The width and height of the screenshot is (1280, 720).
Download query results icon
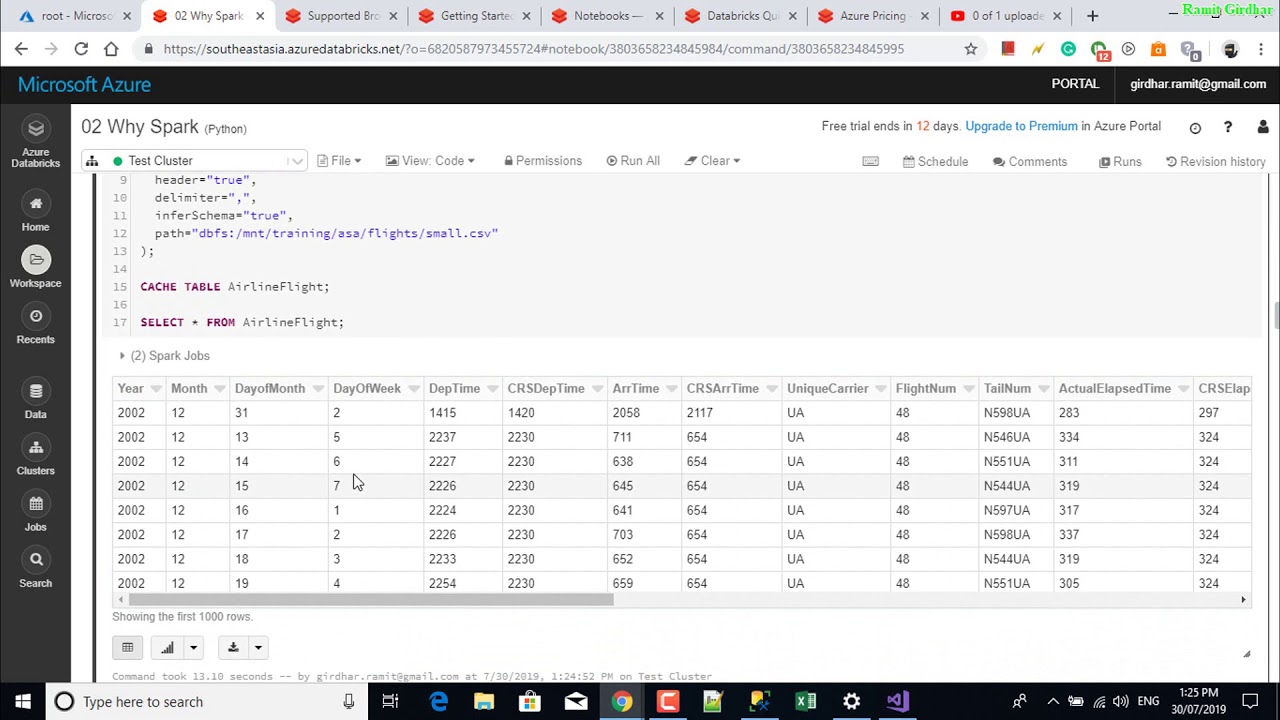click(x=233, y=647)
